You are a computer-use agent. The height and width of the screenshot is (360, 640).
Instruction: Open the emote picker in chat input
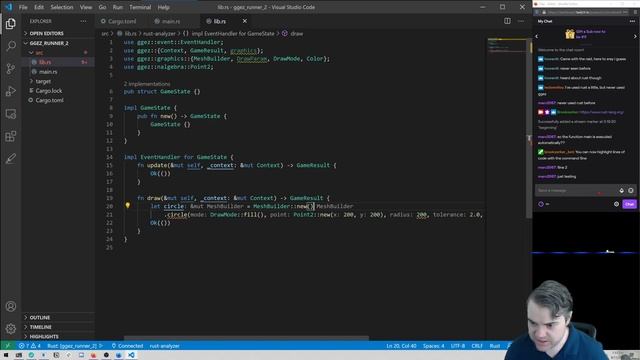pyautogui.click(x=631, y=190)
